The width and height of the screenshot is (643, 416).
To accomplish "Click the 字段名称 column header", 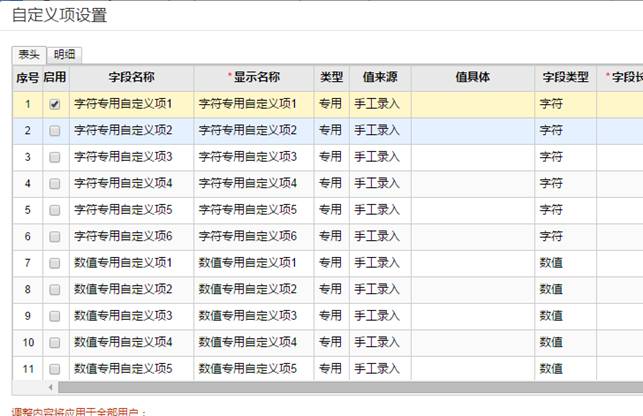I will pyautogui.click(x=131, y=77).
